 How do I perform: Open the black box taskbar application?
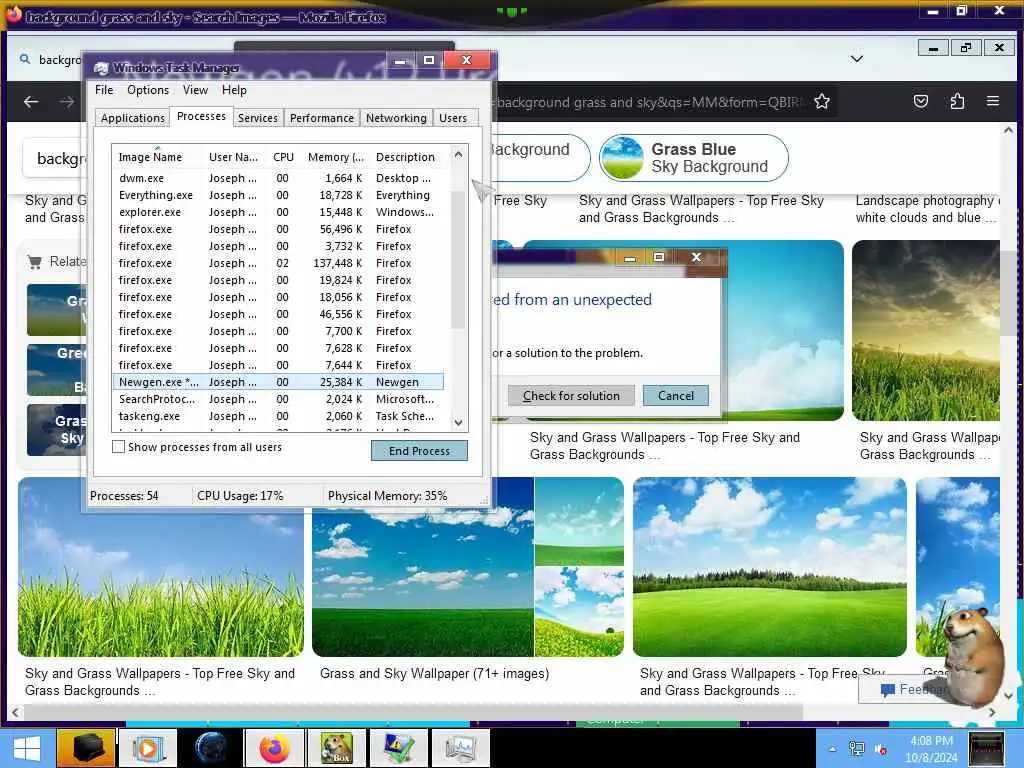(86, 748)
